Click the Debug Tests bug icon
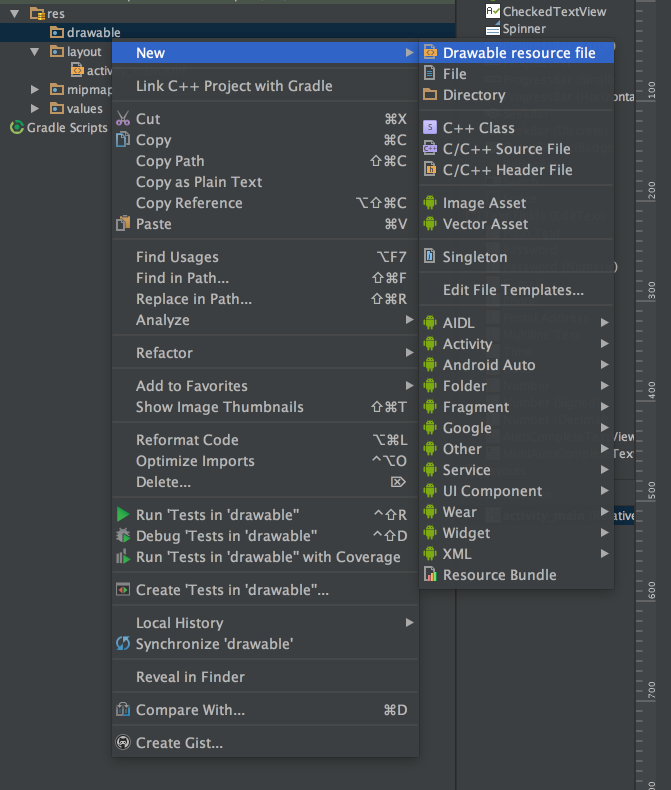This screenshot has height=790, width=671. 123,536
